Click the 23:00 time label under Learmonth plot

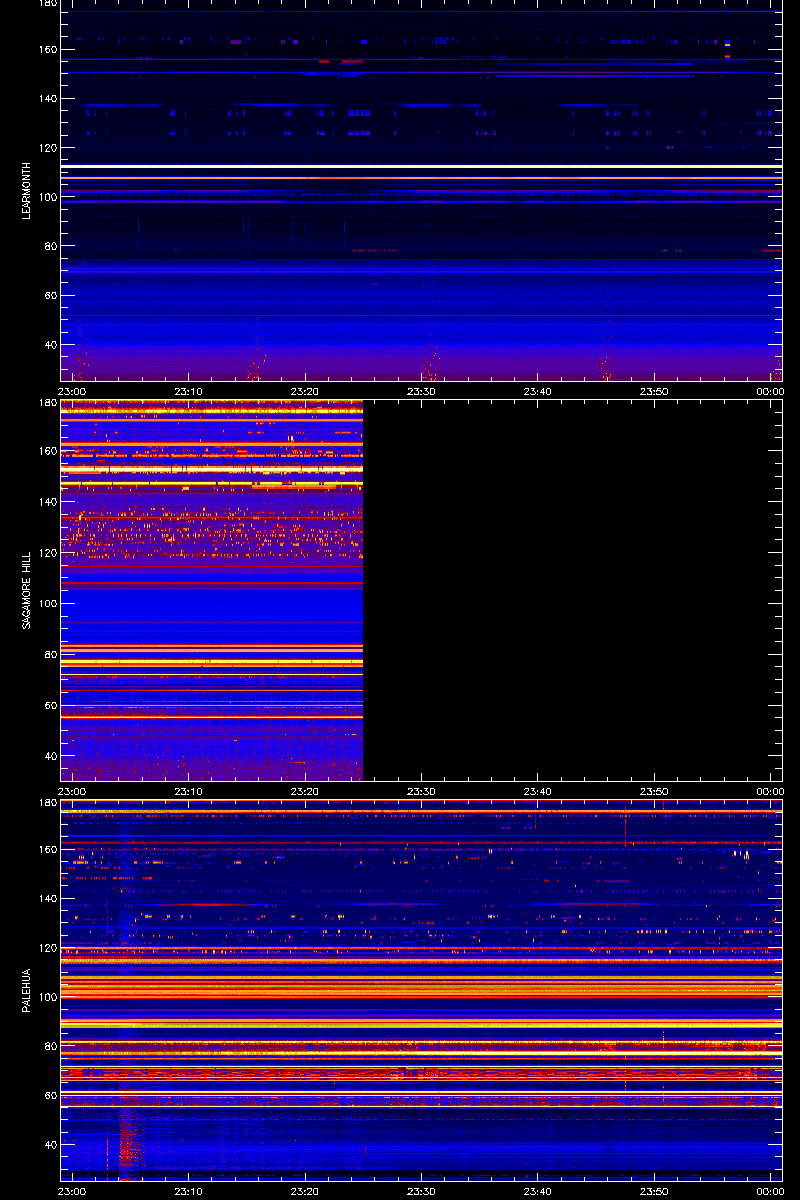(x=72, y=392)
